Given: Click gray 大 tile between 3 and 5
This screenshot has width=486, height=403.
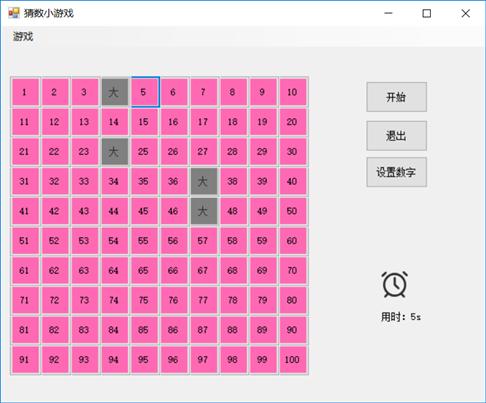Looking at the screenshot, I should click(115, 92).
